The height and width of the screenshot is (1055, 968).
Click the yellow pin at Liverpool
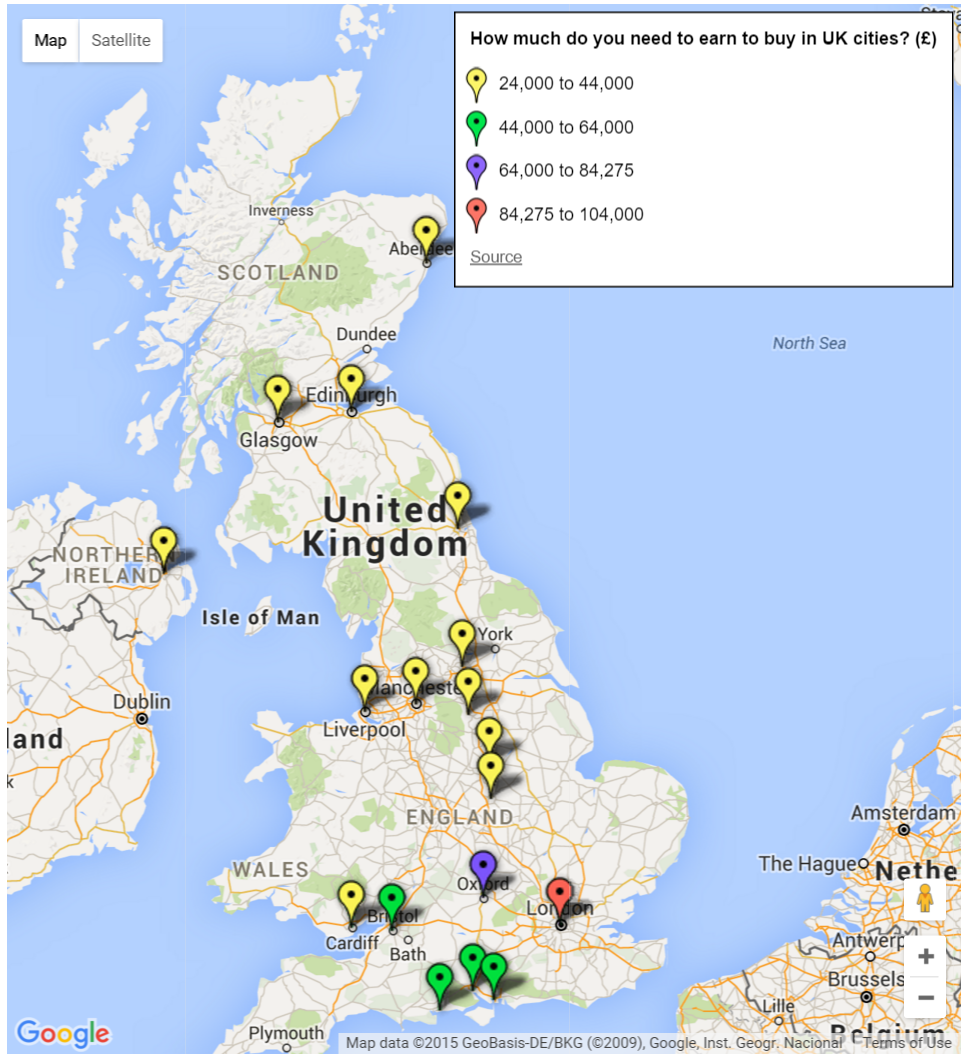(x=364, y=682)
